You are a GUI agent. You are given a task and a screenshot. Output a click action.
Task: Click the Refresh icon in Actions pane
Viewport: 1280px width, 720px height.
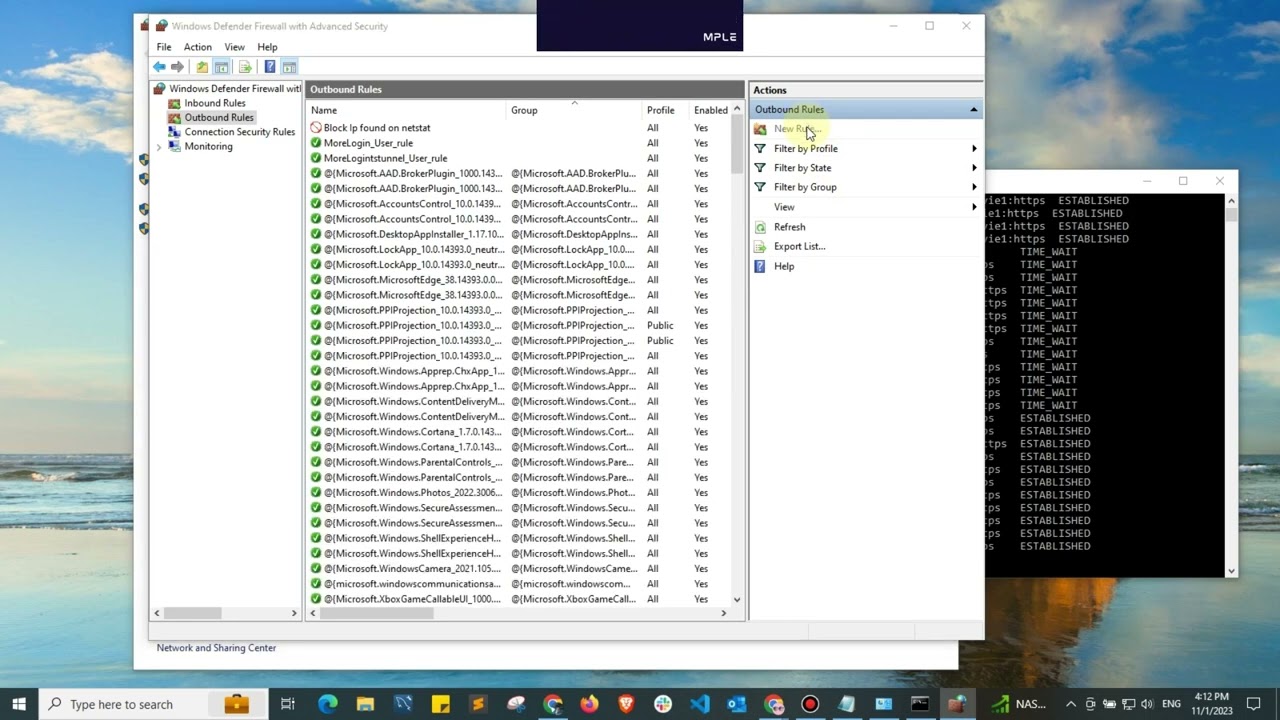760,227
